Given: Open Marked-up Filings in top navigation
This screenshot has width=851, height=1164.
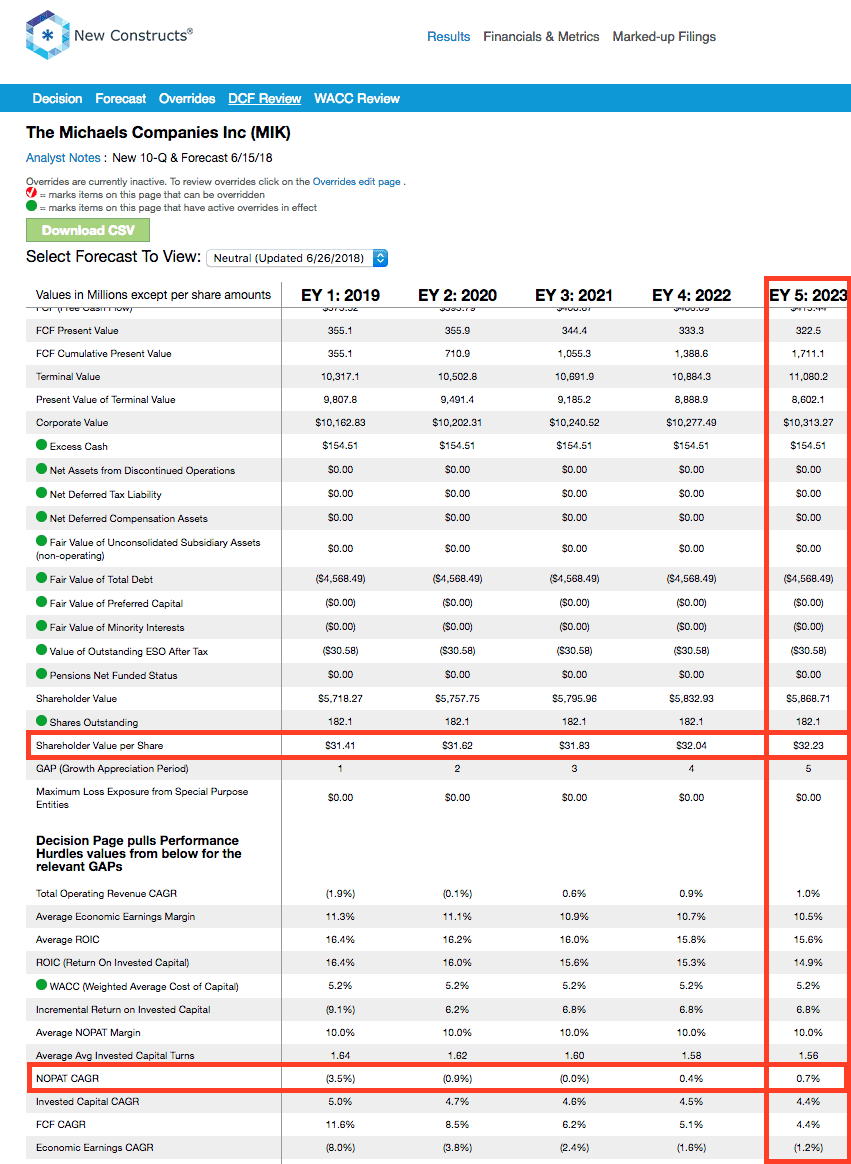Looking at the screenshot, I should pyautogui.click(x=665, y=36).
